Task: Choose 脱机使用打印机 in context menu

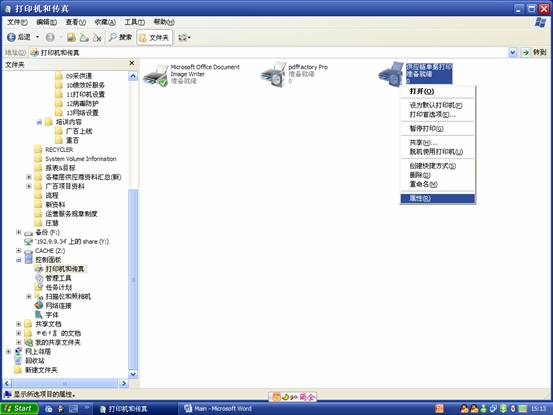Action: point(438,152)
